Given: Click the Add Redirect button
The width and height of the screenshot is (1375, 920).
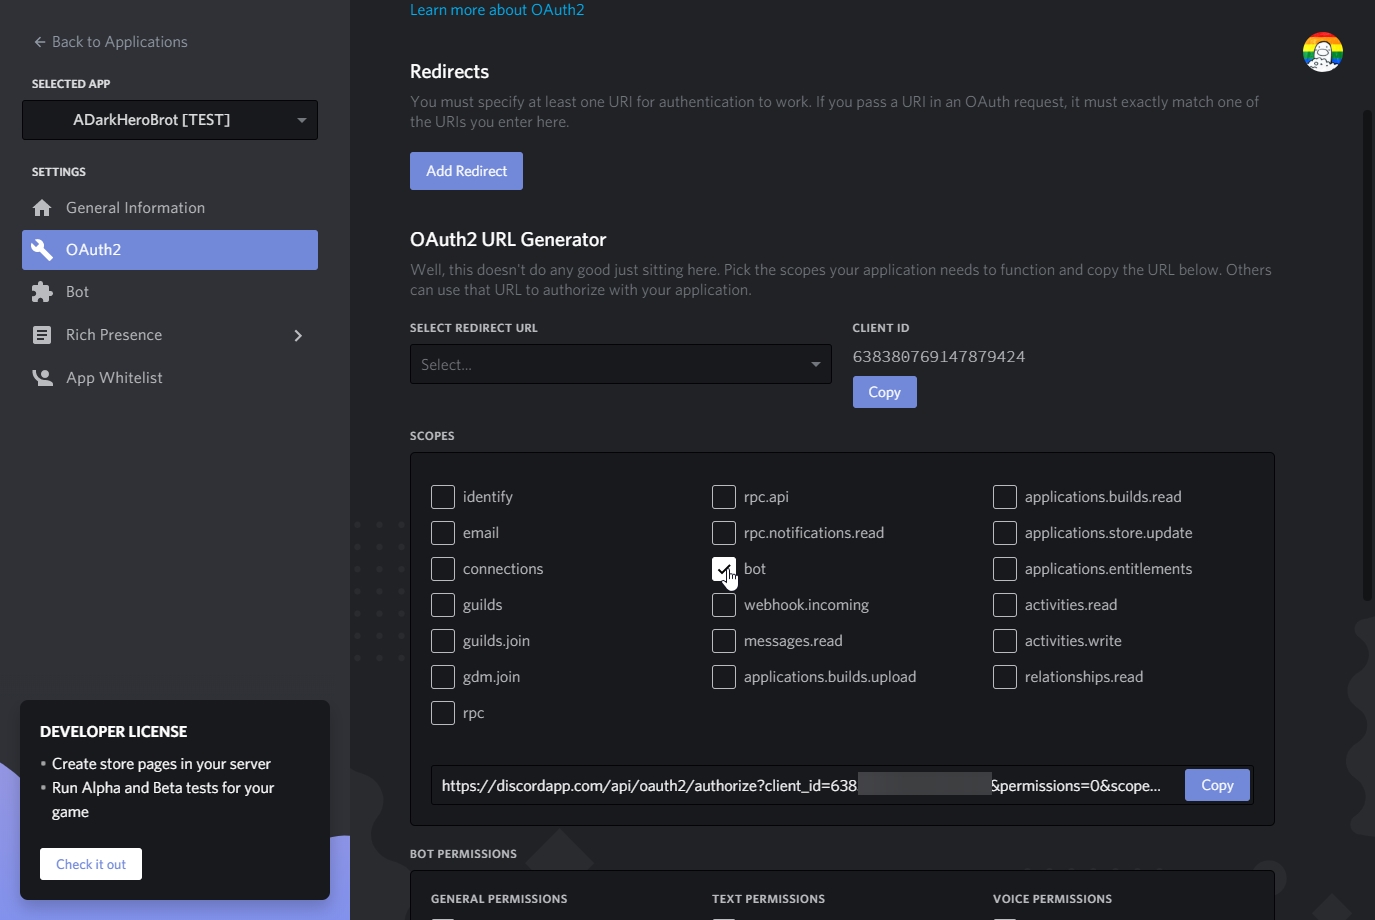Looking at the screenshot, I should (x=466, y=171).
